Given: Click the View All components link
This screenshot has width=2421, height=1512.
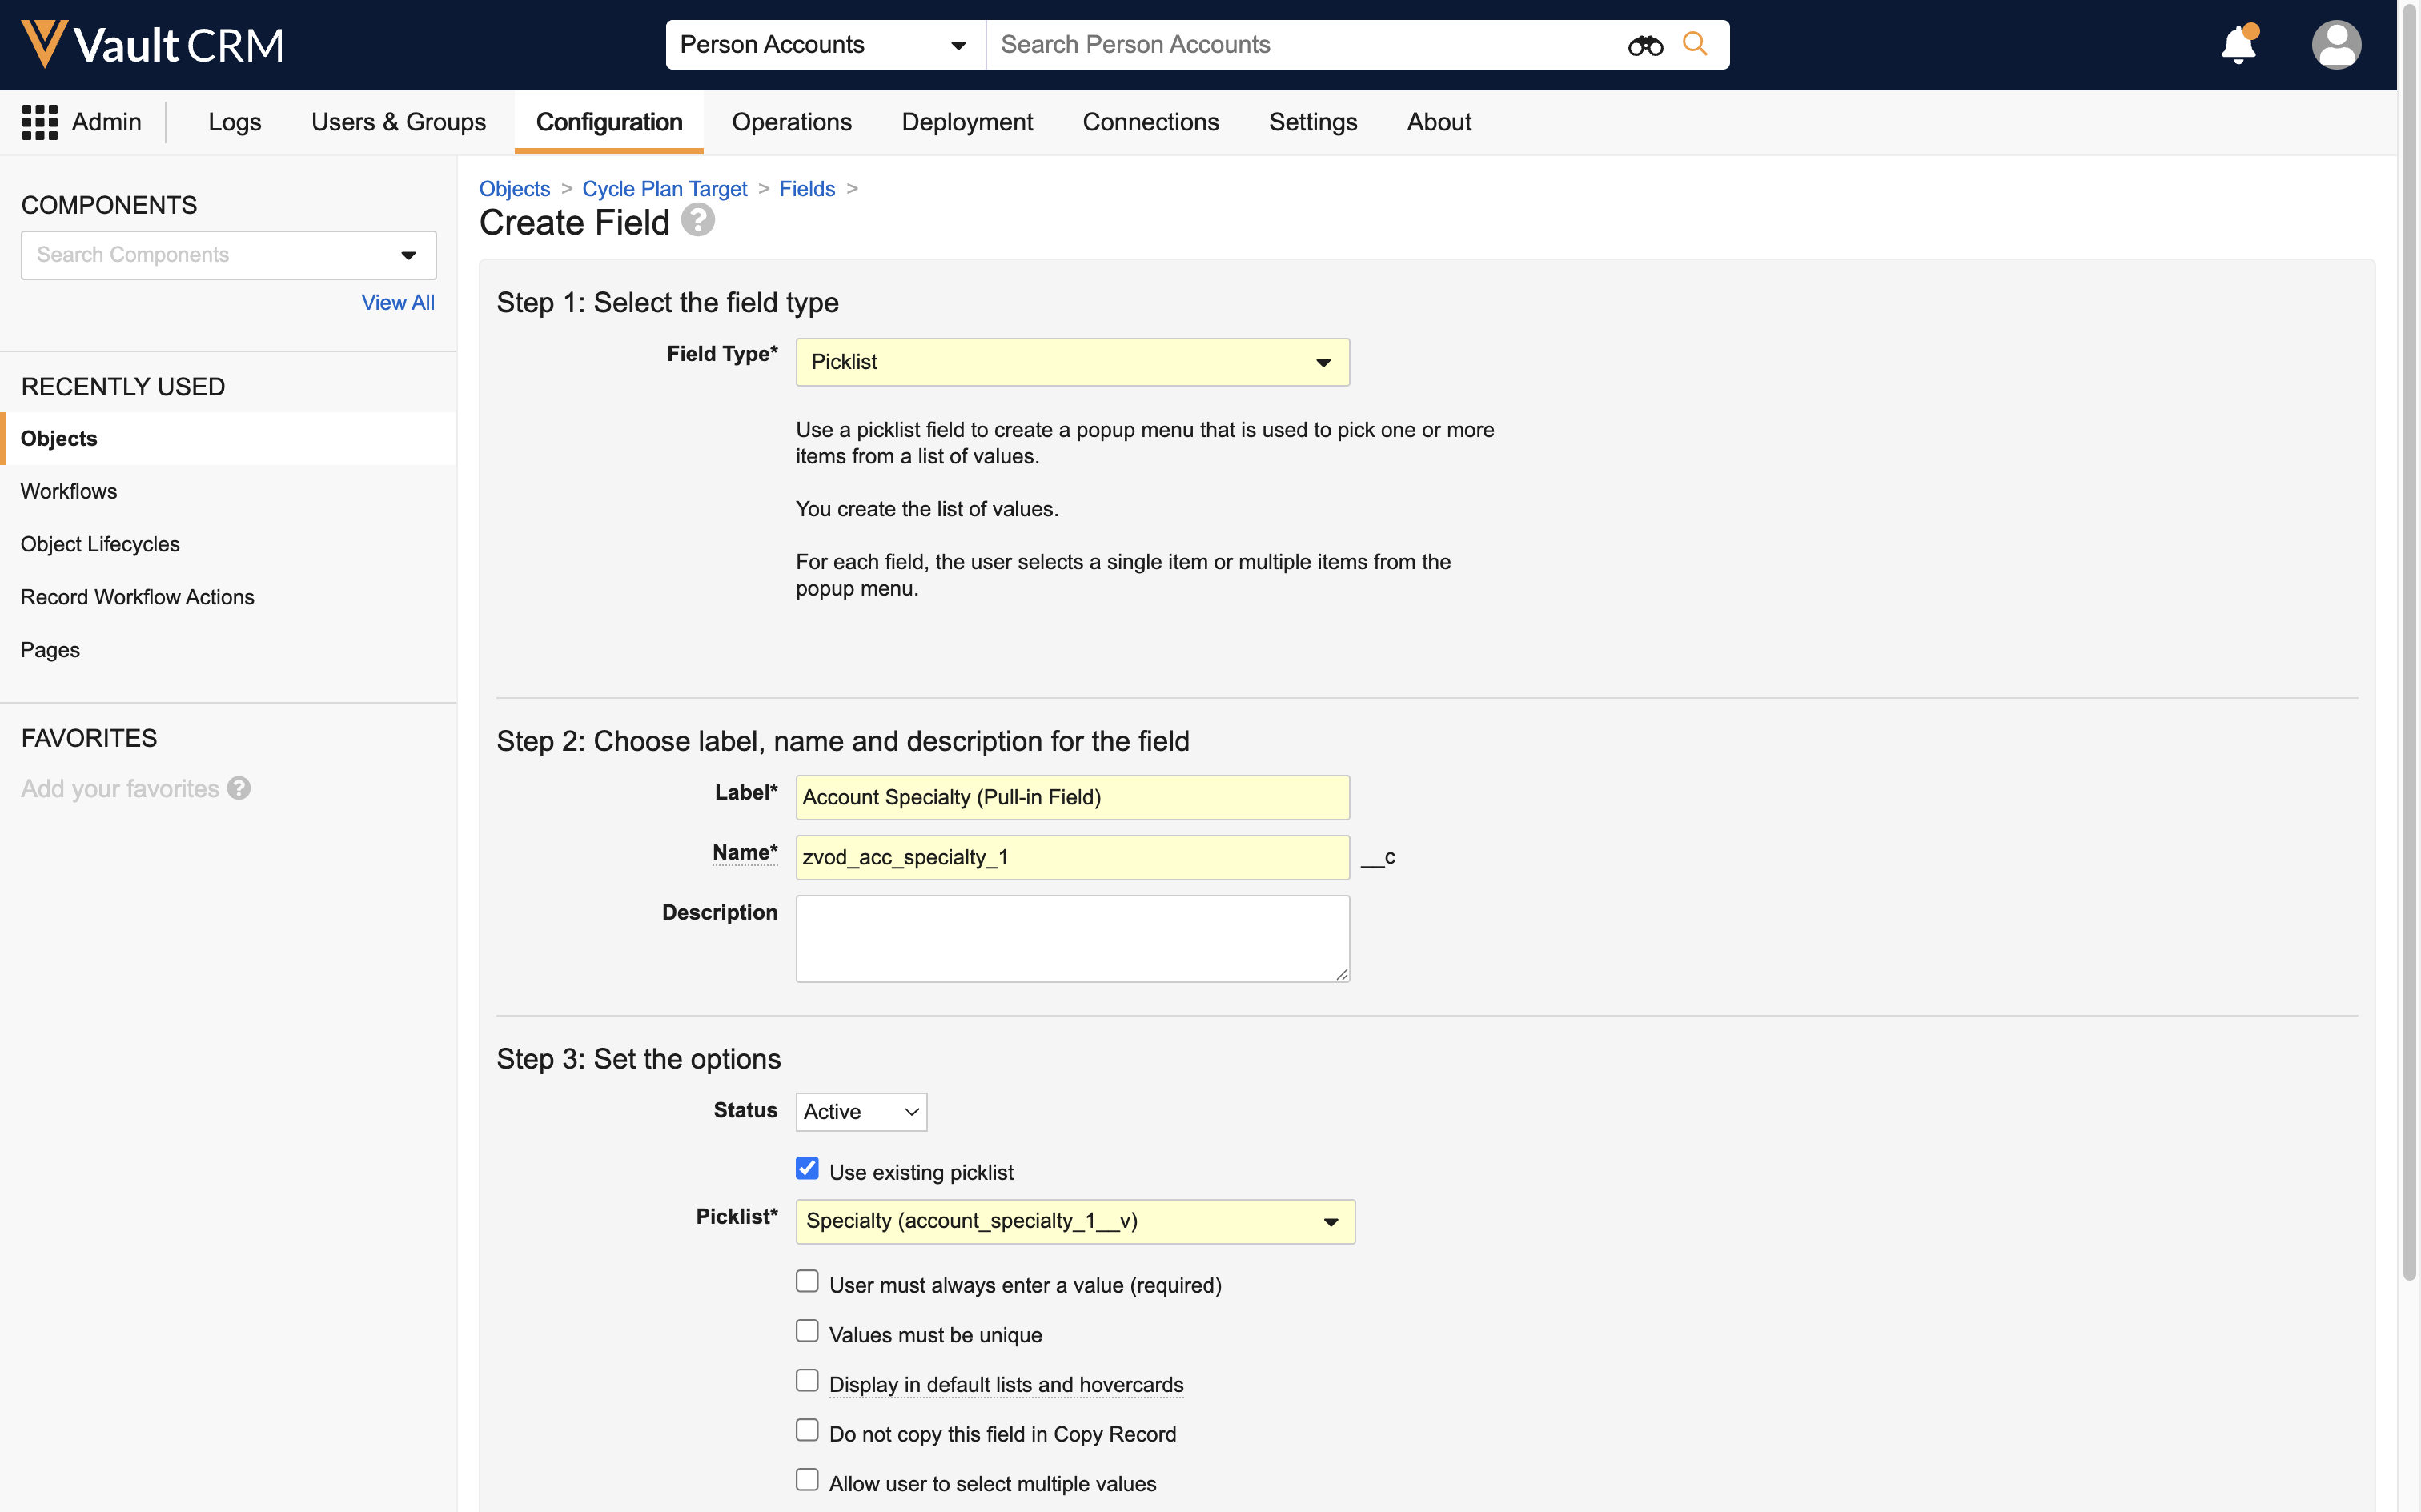Looking at the screenshot, I should click(x=397, y=302).
